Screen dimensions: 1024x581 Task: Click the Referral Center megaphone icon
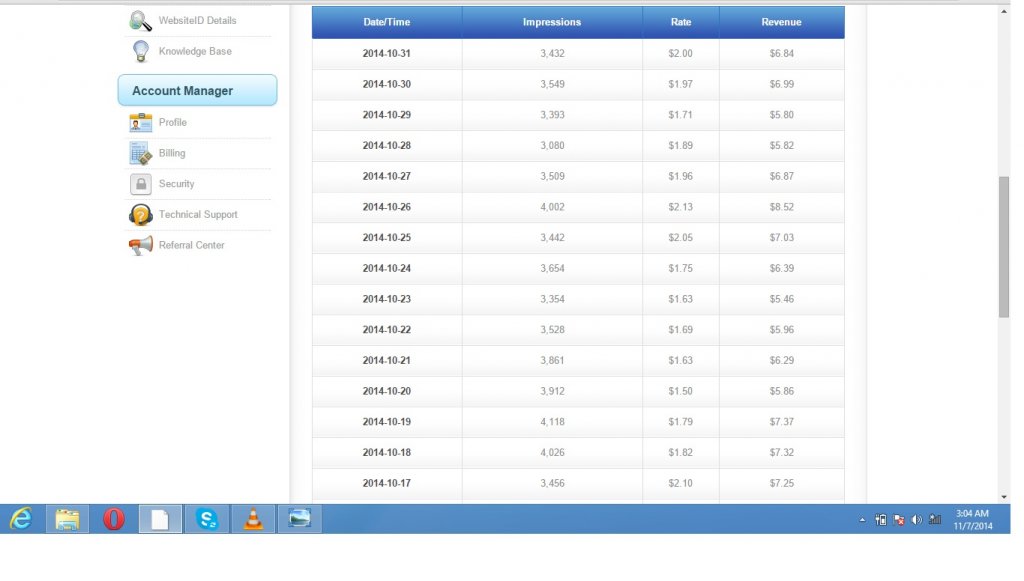(x=140, y=245)
